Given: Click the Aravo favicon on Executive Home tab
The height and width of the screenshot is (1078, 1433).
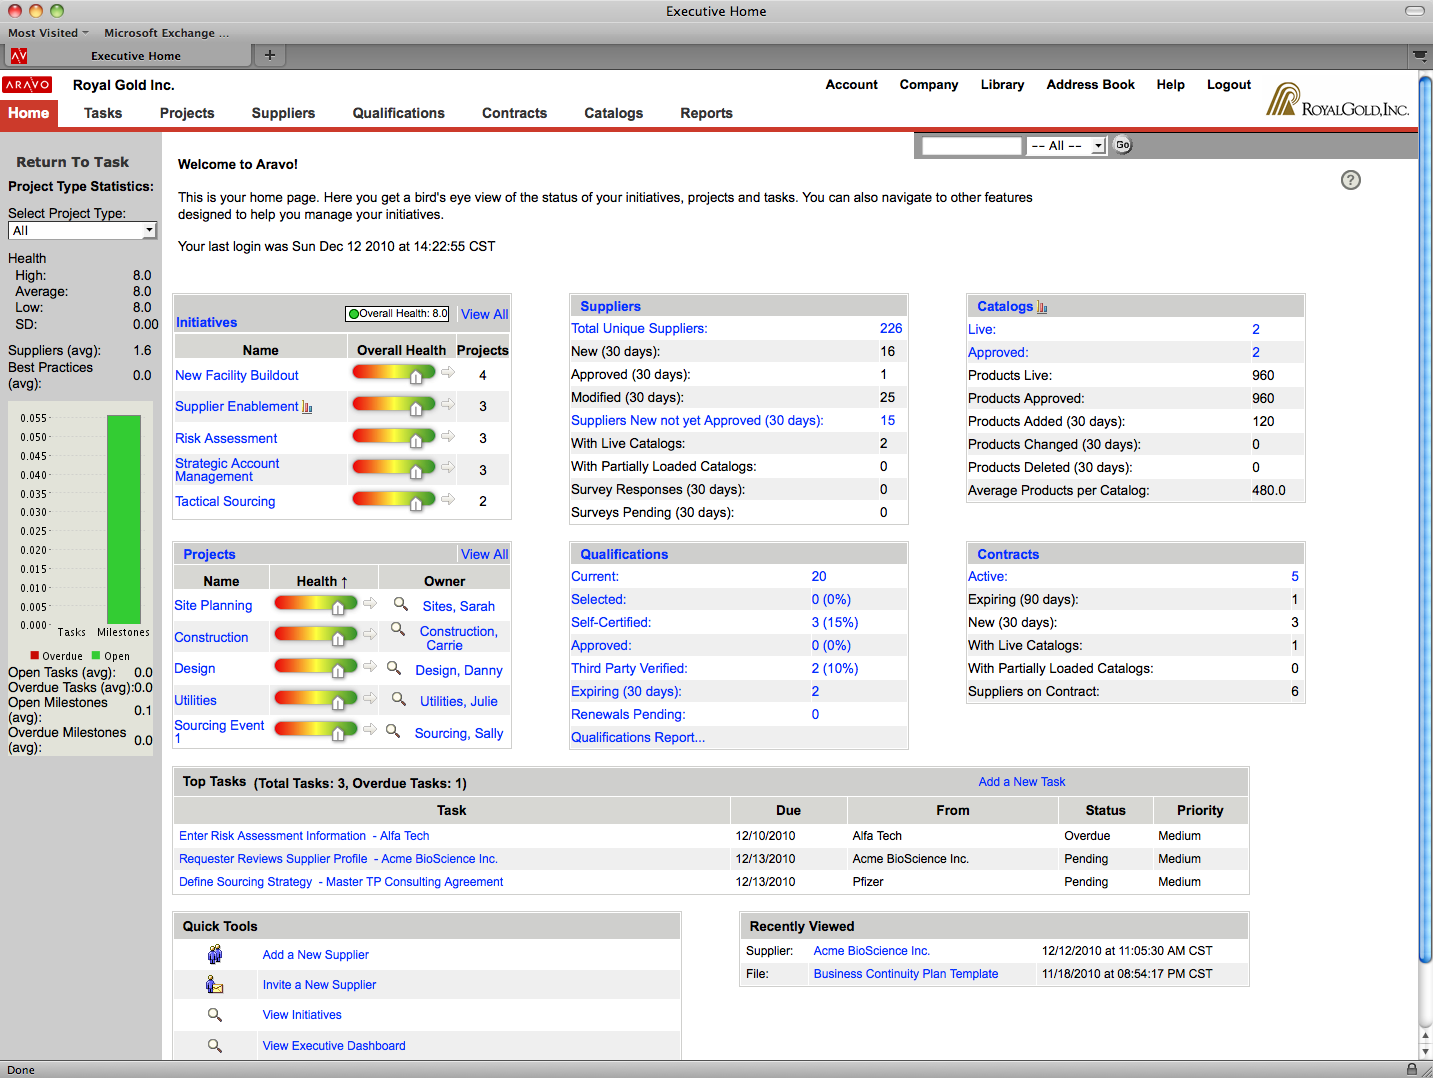Looking at the screenshot, I should coord(19,56).
